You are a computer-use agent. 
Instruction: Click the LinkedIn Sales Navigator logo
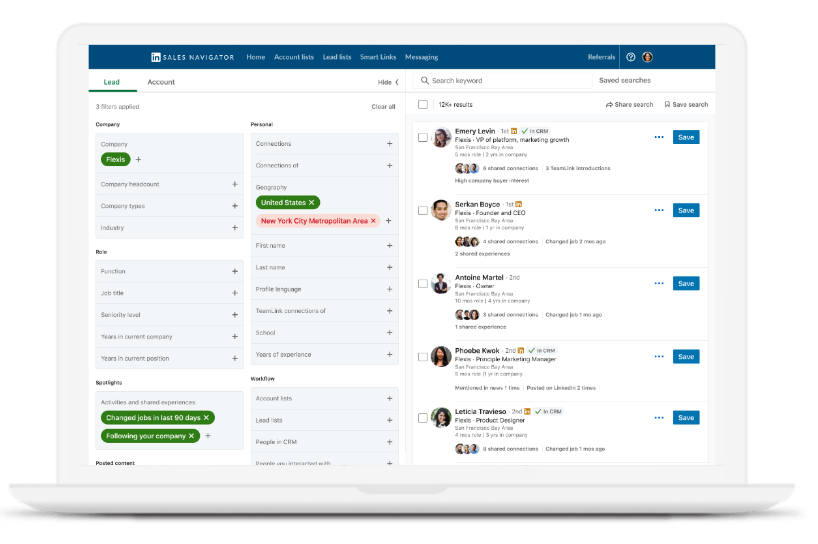pyautogui.click(x=193, y=57)
